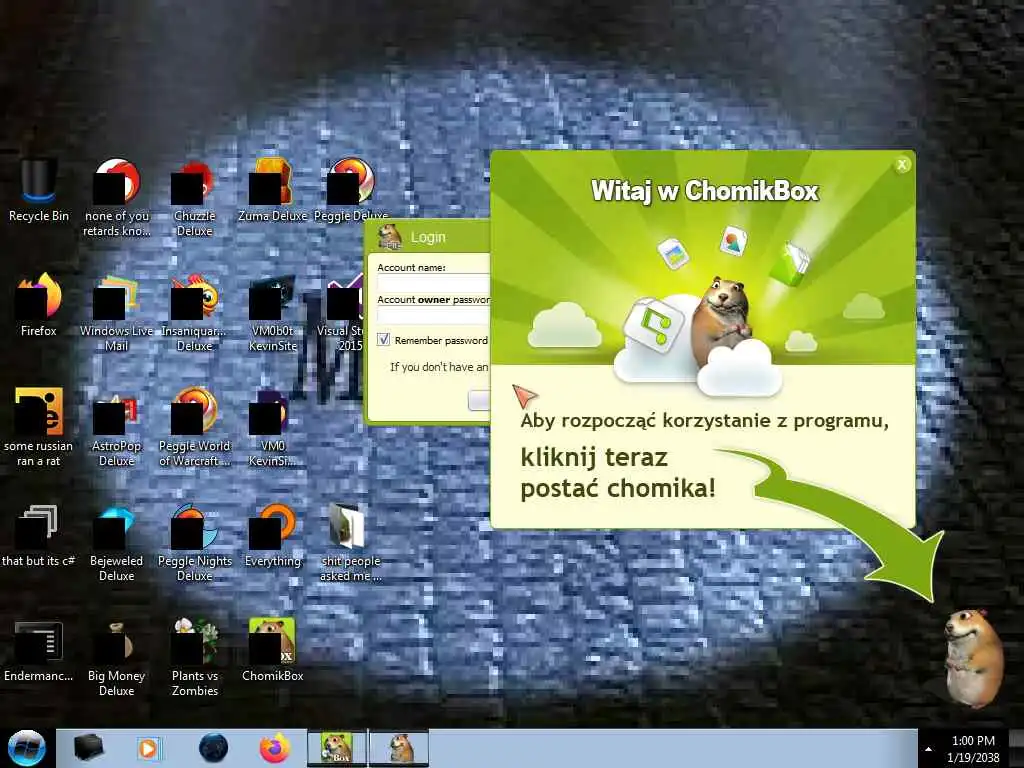This screenshot has height=768, width=1024.
Task: Open the ChomikBox desktop shortcut
Action: [272, 650]
